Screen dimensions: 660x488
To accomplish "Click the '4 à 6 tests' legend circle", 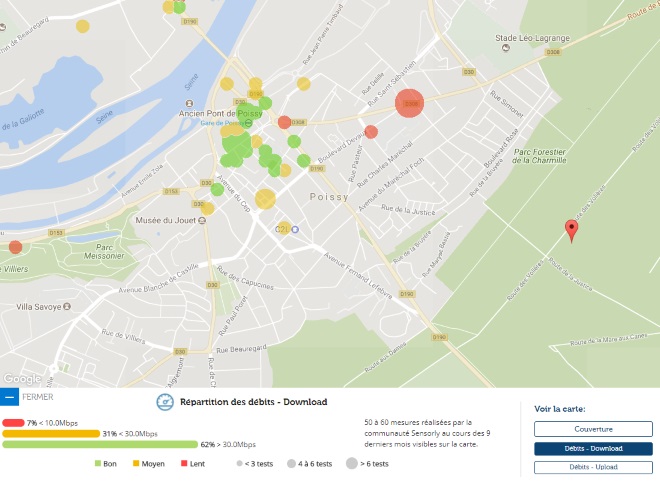I will click(x=291, y=464).
